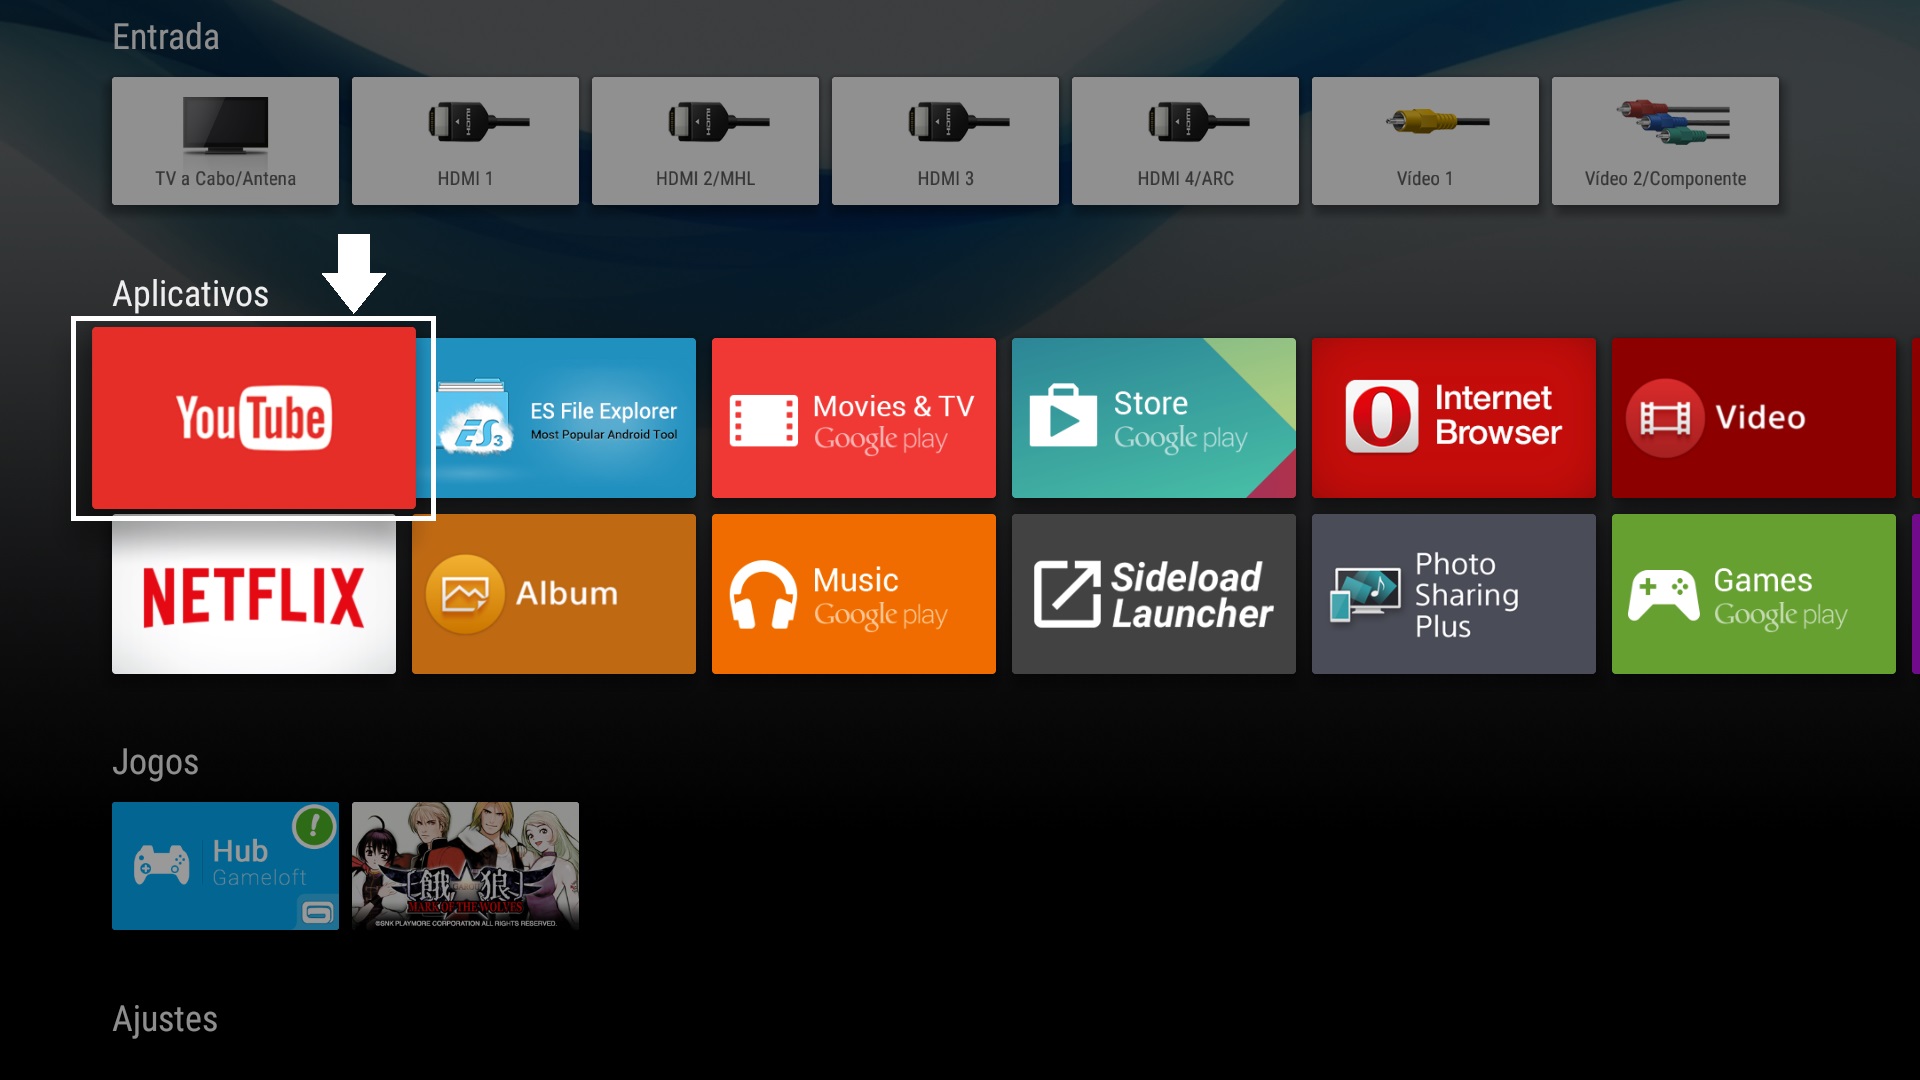Screen dimensions: 1920x1080
Task: Switch to HDMI 3 input
Action: [946, 141]
